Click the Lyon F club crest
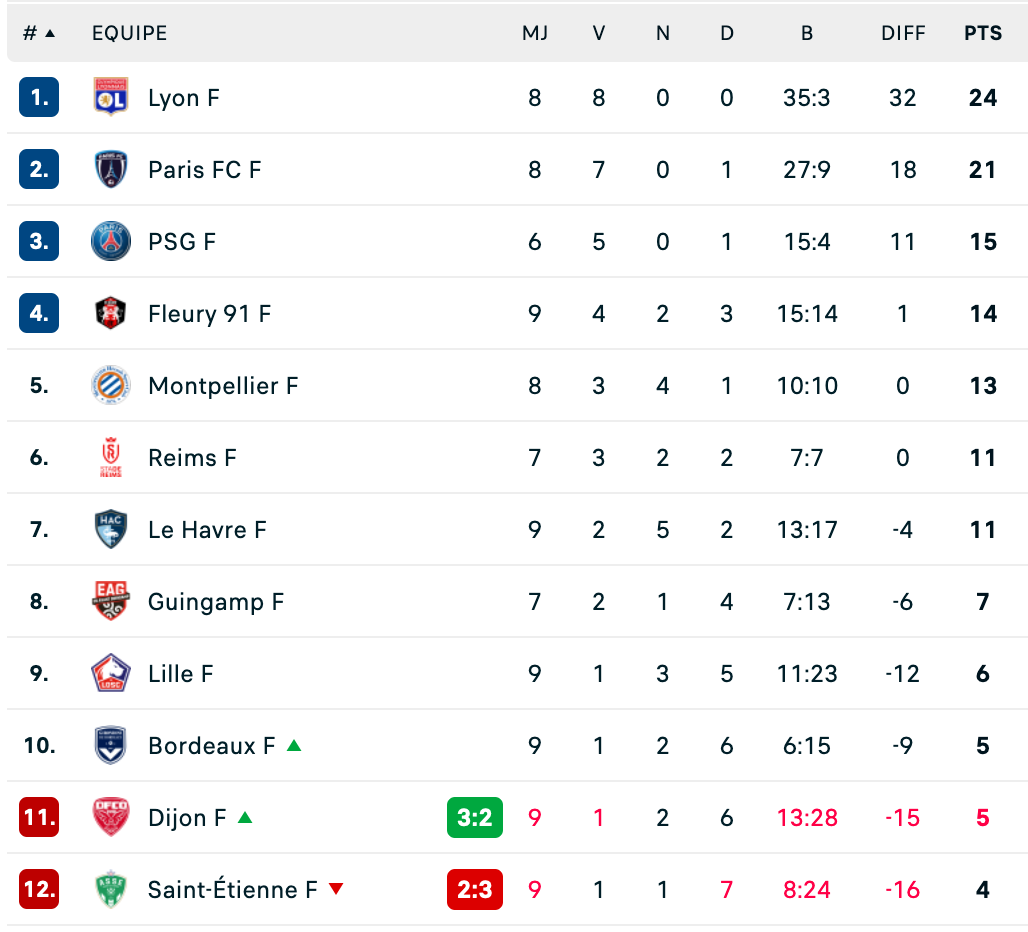Viewport: 1028px width, 932px height. click(111, 97)
